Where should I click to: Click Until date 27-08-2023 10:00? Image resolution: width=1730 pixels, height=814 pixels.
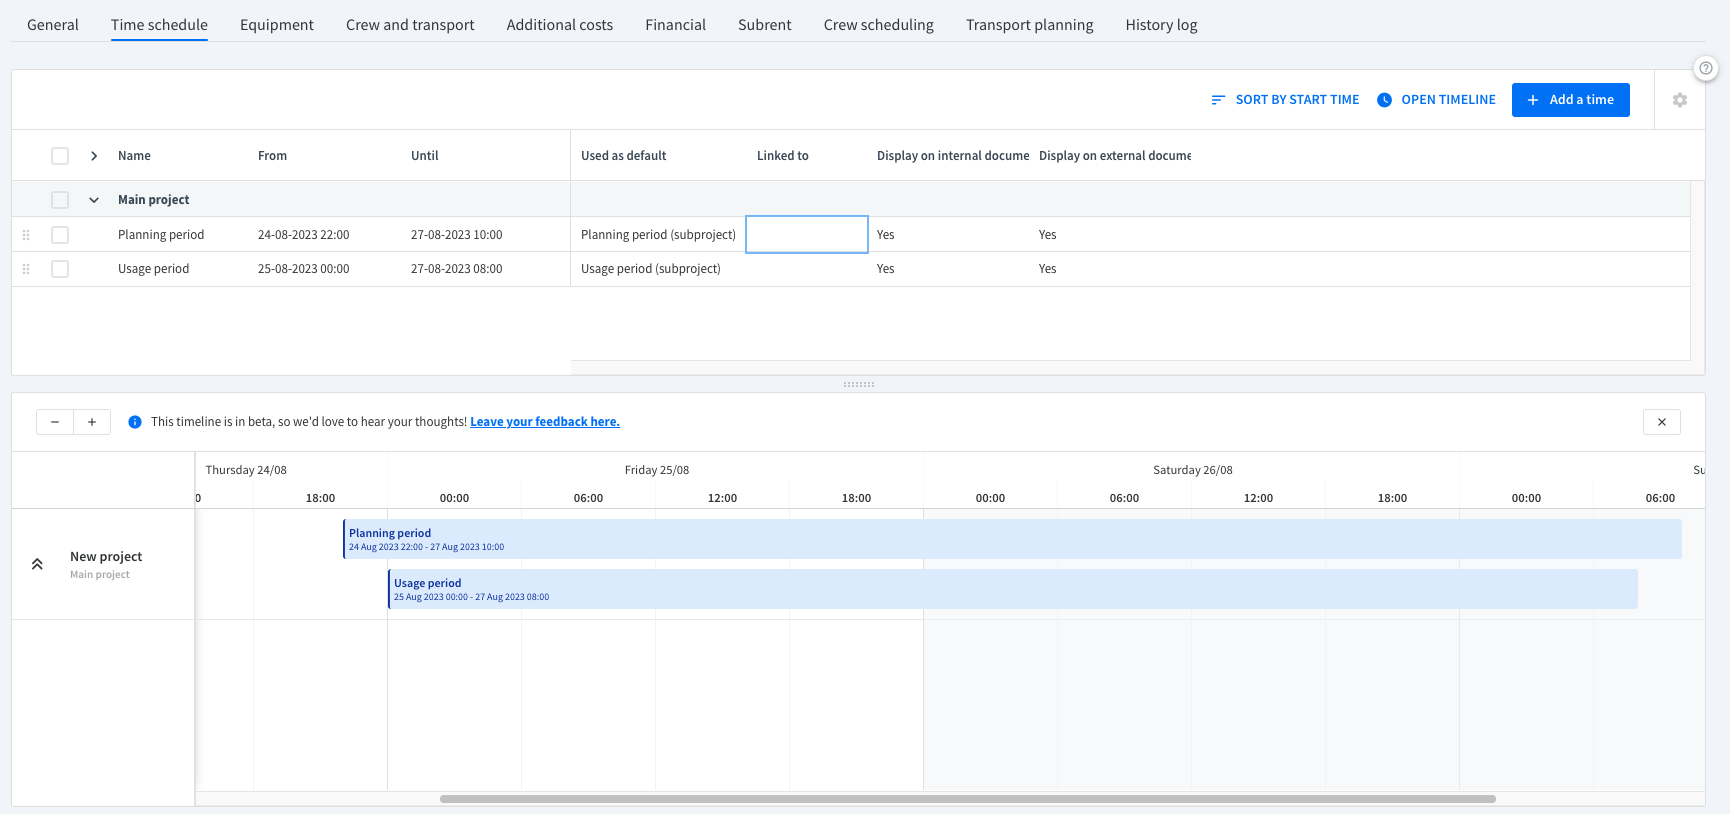tap(457, 235)
